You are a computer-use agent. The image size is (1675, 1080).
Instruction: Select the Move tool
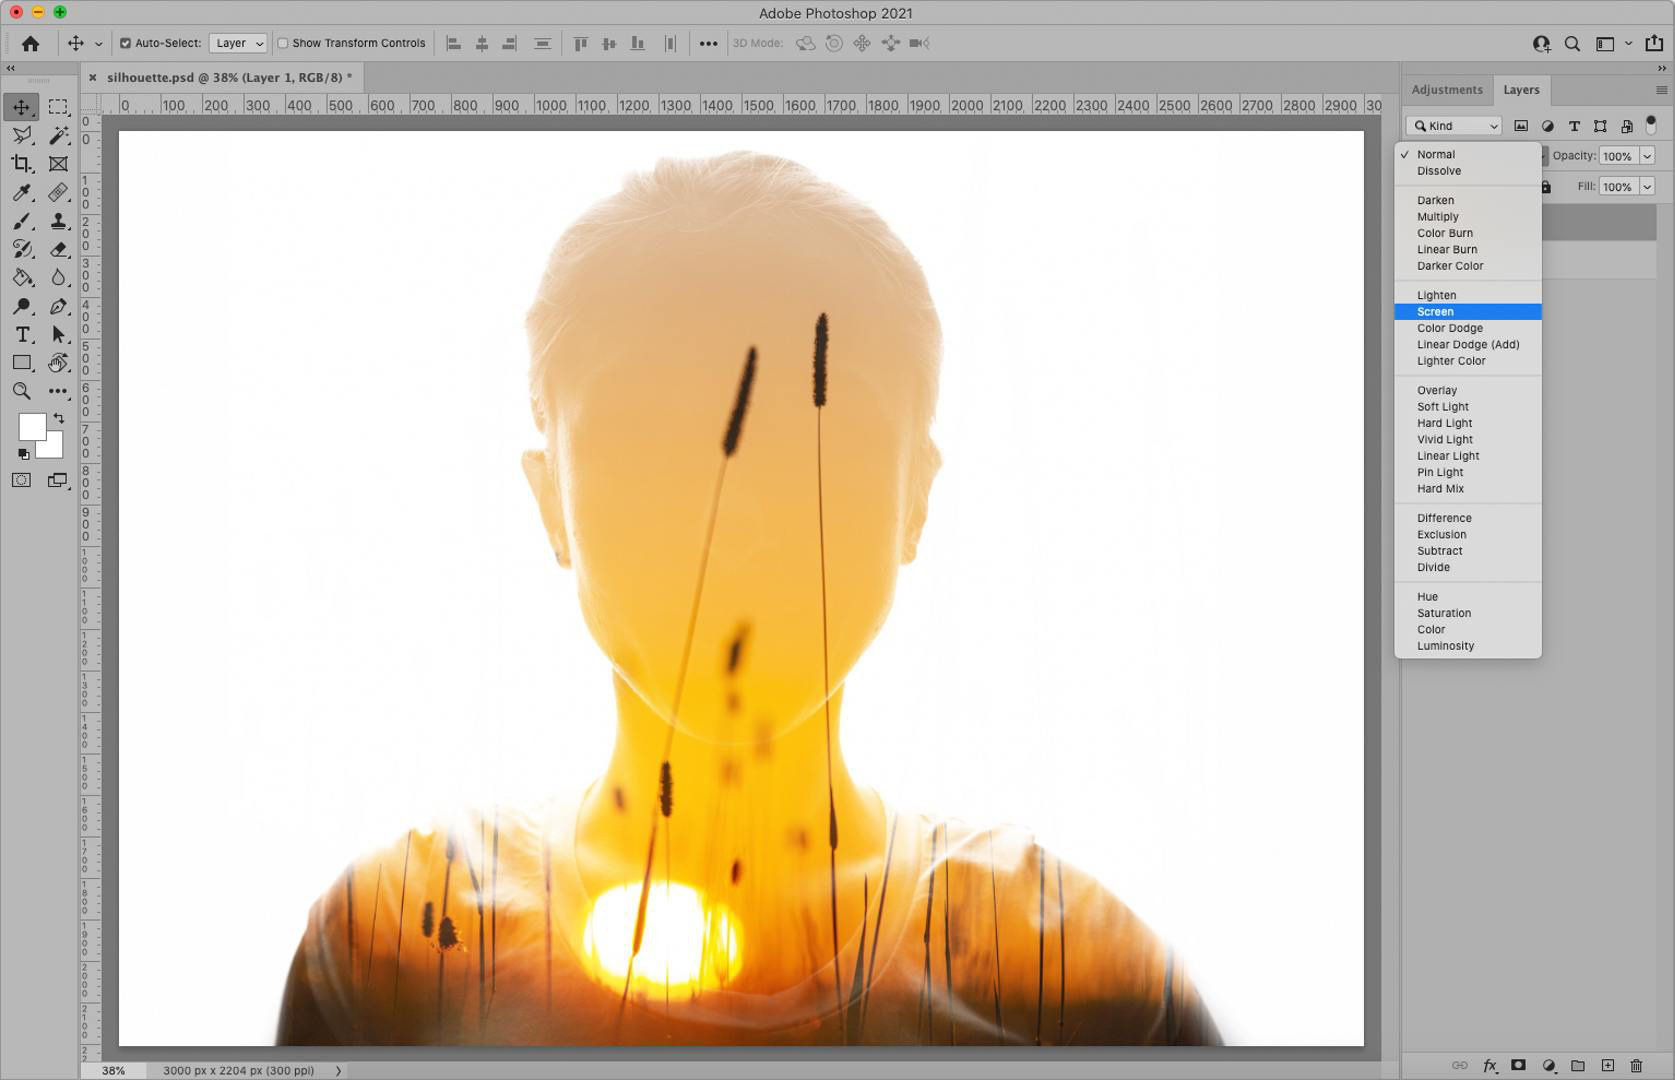pos(22,106)
